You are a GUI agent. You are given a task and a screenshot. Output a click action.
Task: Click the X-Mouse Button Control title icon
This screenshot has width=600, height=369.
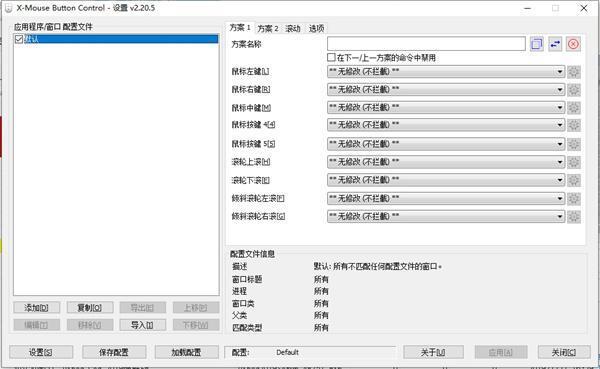8,8
